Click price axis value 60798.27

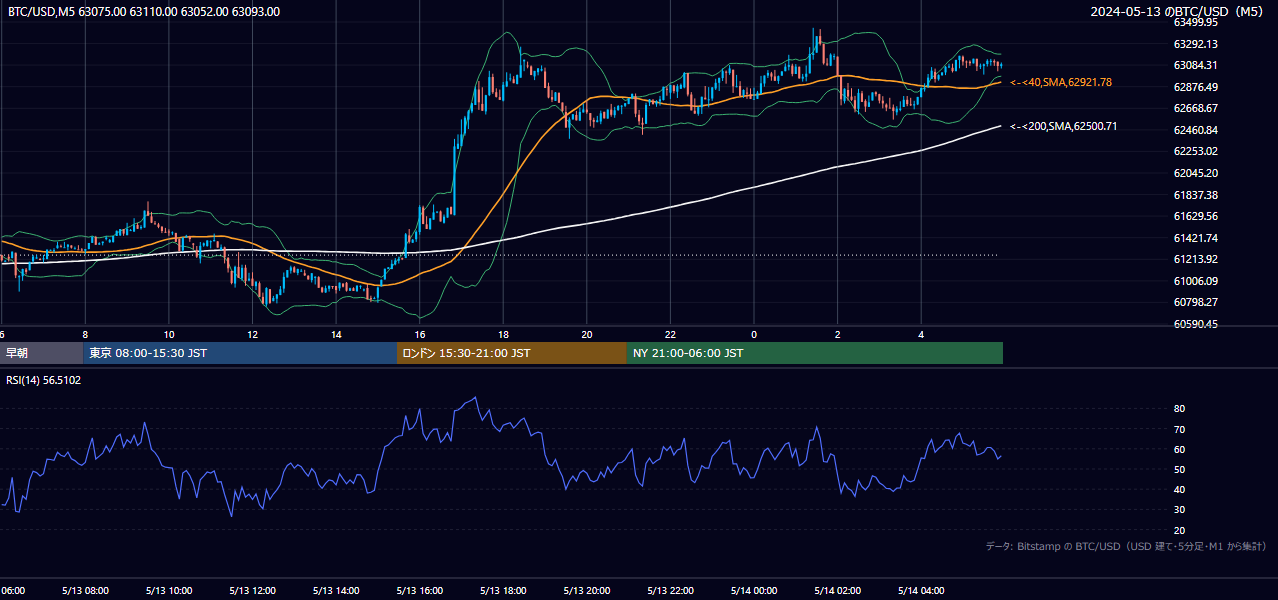1197,302
